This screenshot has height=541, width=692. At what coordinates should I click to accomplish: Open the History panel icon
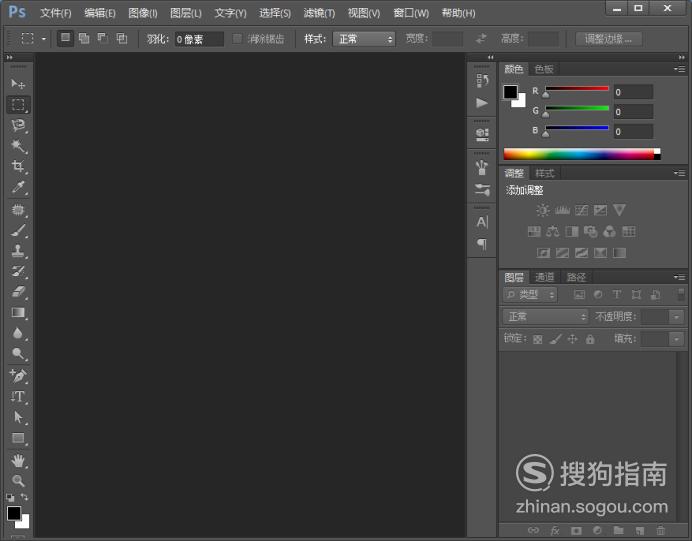482,80
